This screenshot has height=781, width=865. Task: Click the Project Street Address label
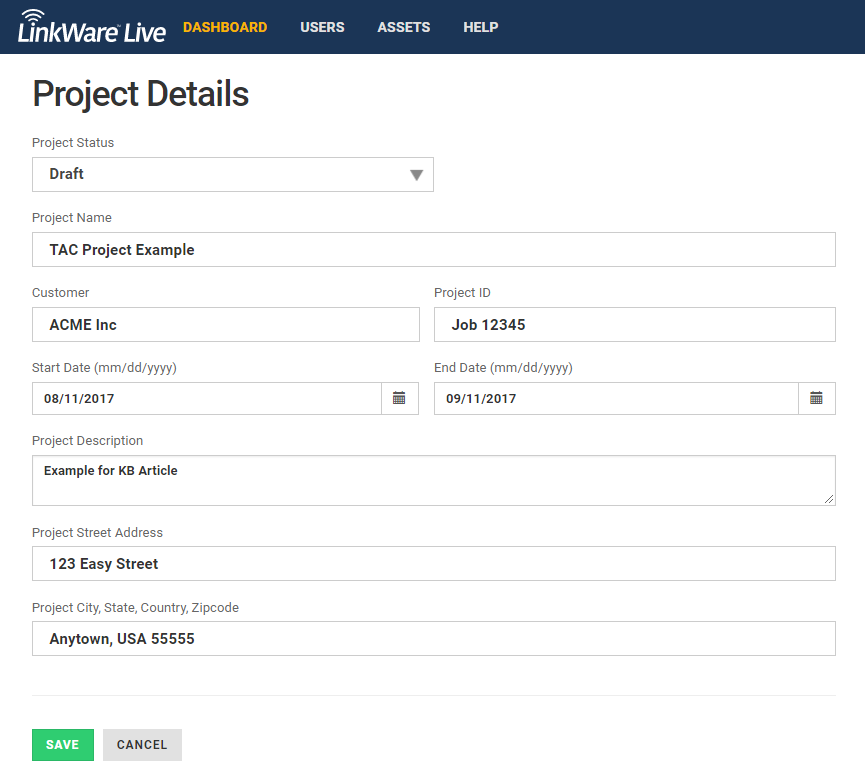[x=97, y=533]
